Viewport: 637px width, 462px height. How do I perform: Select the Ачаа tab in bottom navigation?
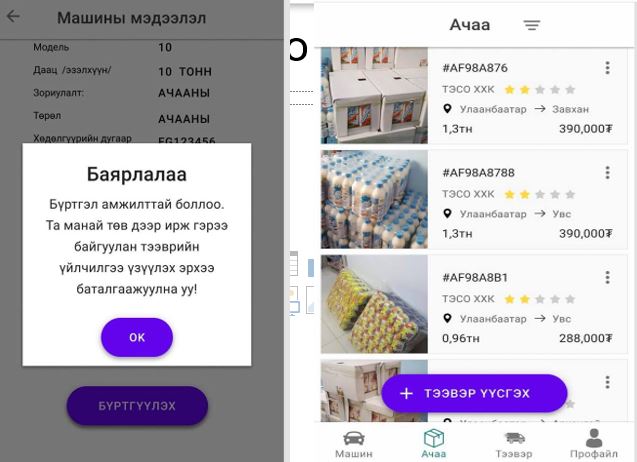pos(433,444)
